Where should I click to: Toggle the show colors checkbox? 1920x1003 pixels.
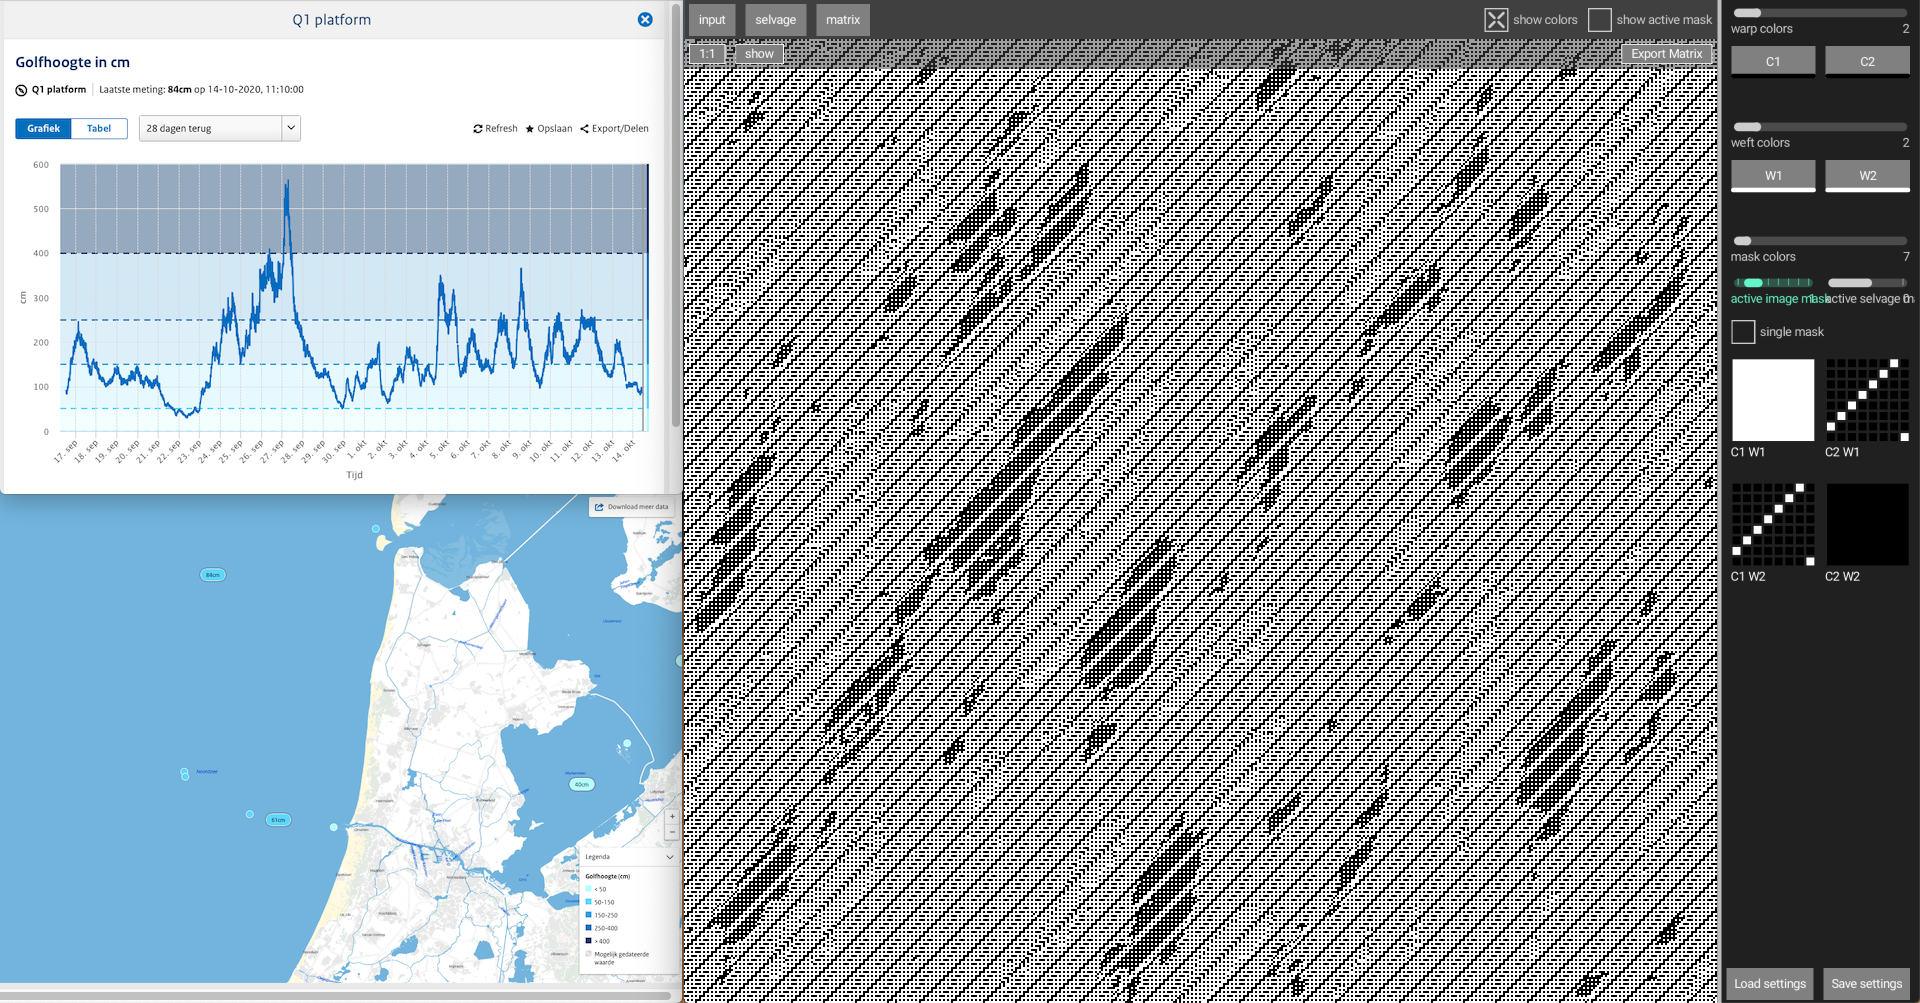(x=1496, y=20)
